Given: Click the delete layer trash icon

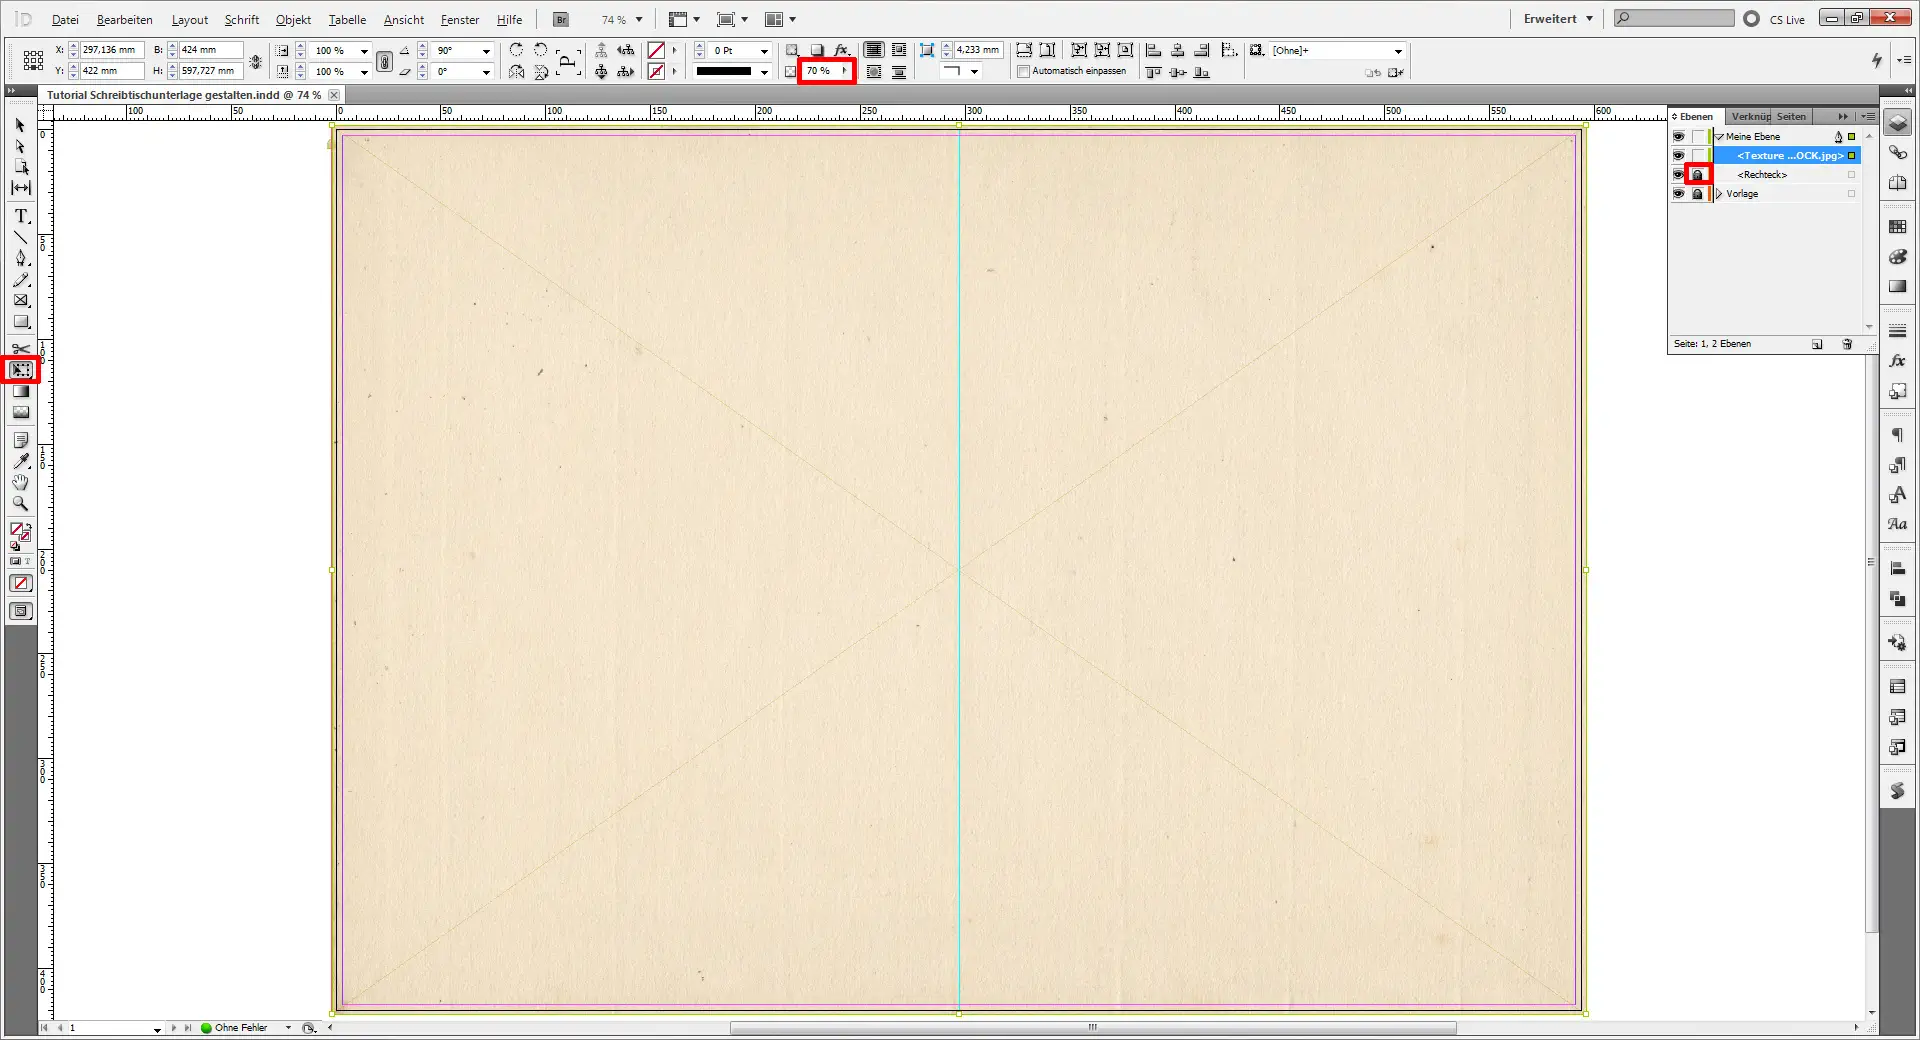Looking at the screenshot, I should tap(1847, 343).
